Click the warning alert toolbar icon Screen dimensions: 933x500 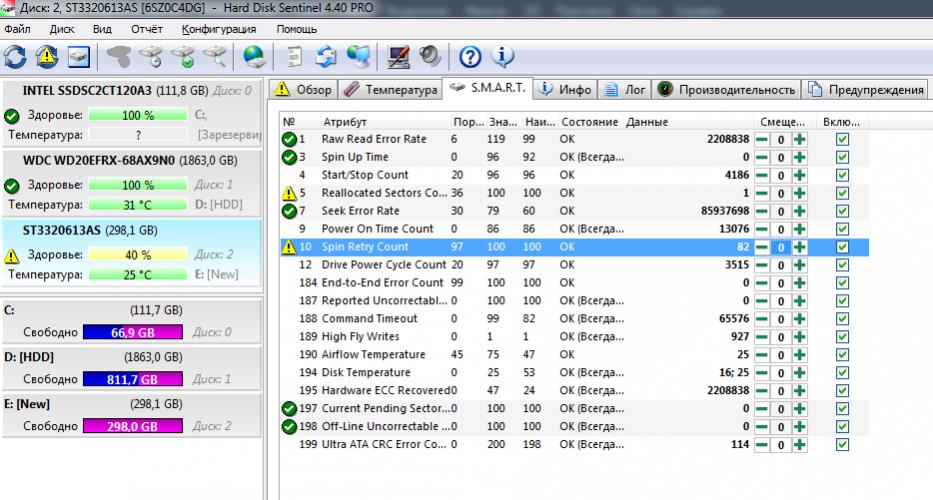(x=47, y=56)
